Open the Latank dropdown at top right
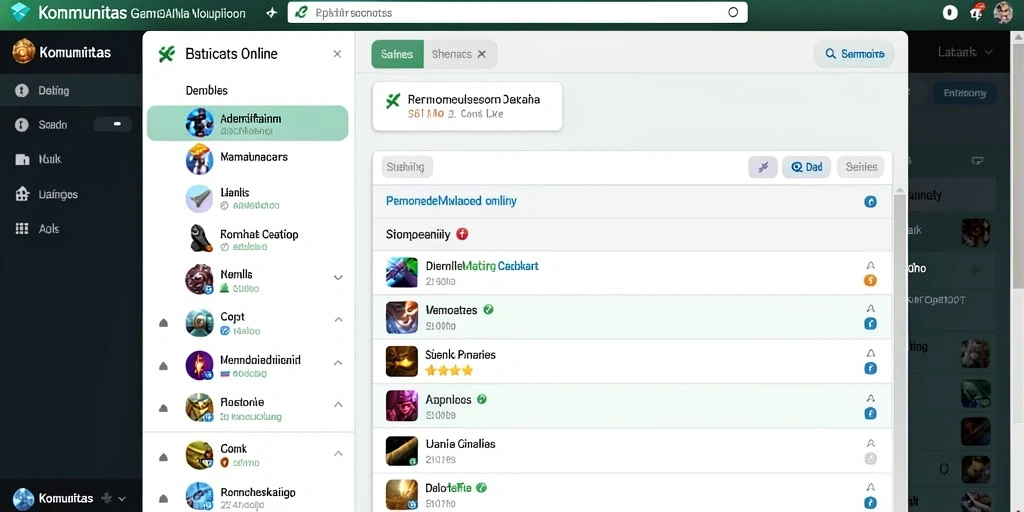Viewport: 1024px width, 512px height. pyautogui.click(x=965, y=52)
